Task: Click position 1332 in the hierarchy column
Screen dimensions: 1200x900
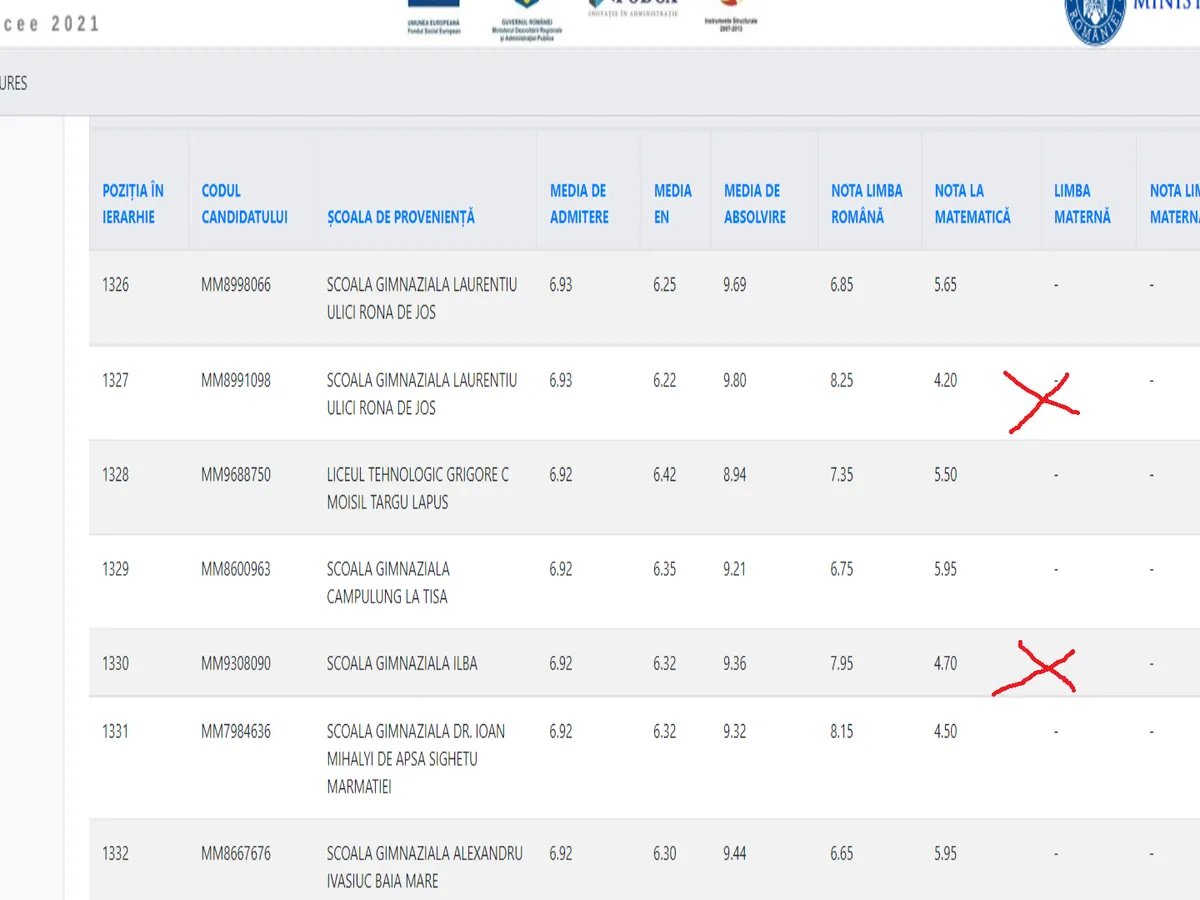Action: [115, 854]
